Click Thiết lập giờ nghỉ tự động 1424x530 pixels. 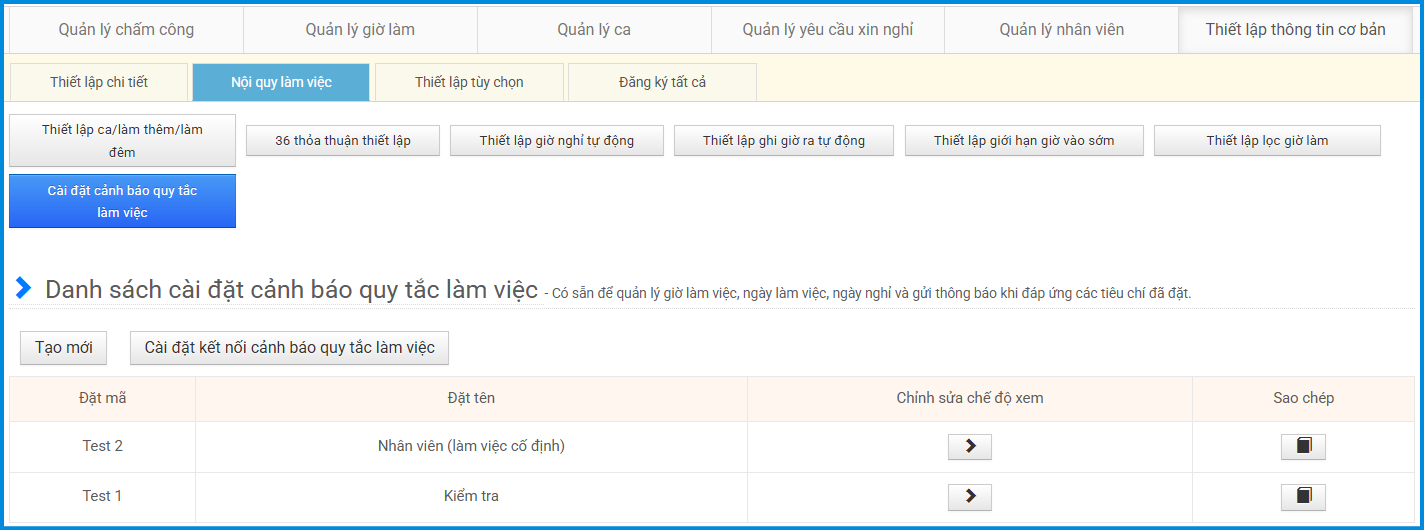coord(556,141)
